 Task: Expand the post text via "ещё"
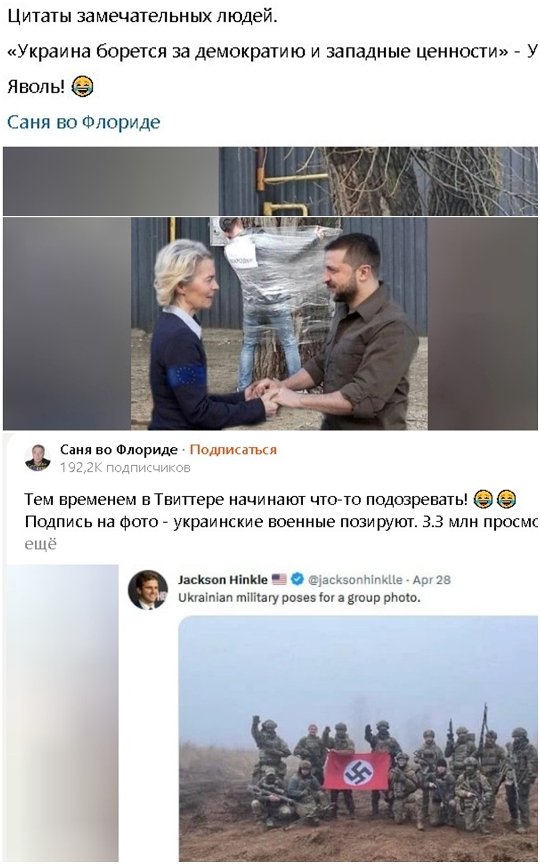tap(40, 545)
